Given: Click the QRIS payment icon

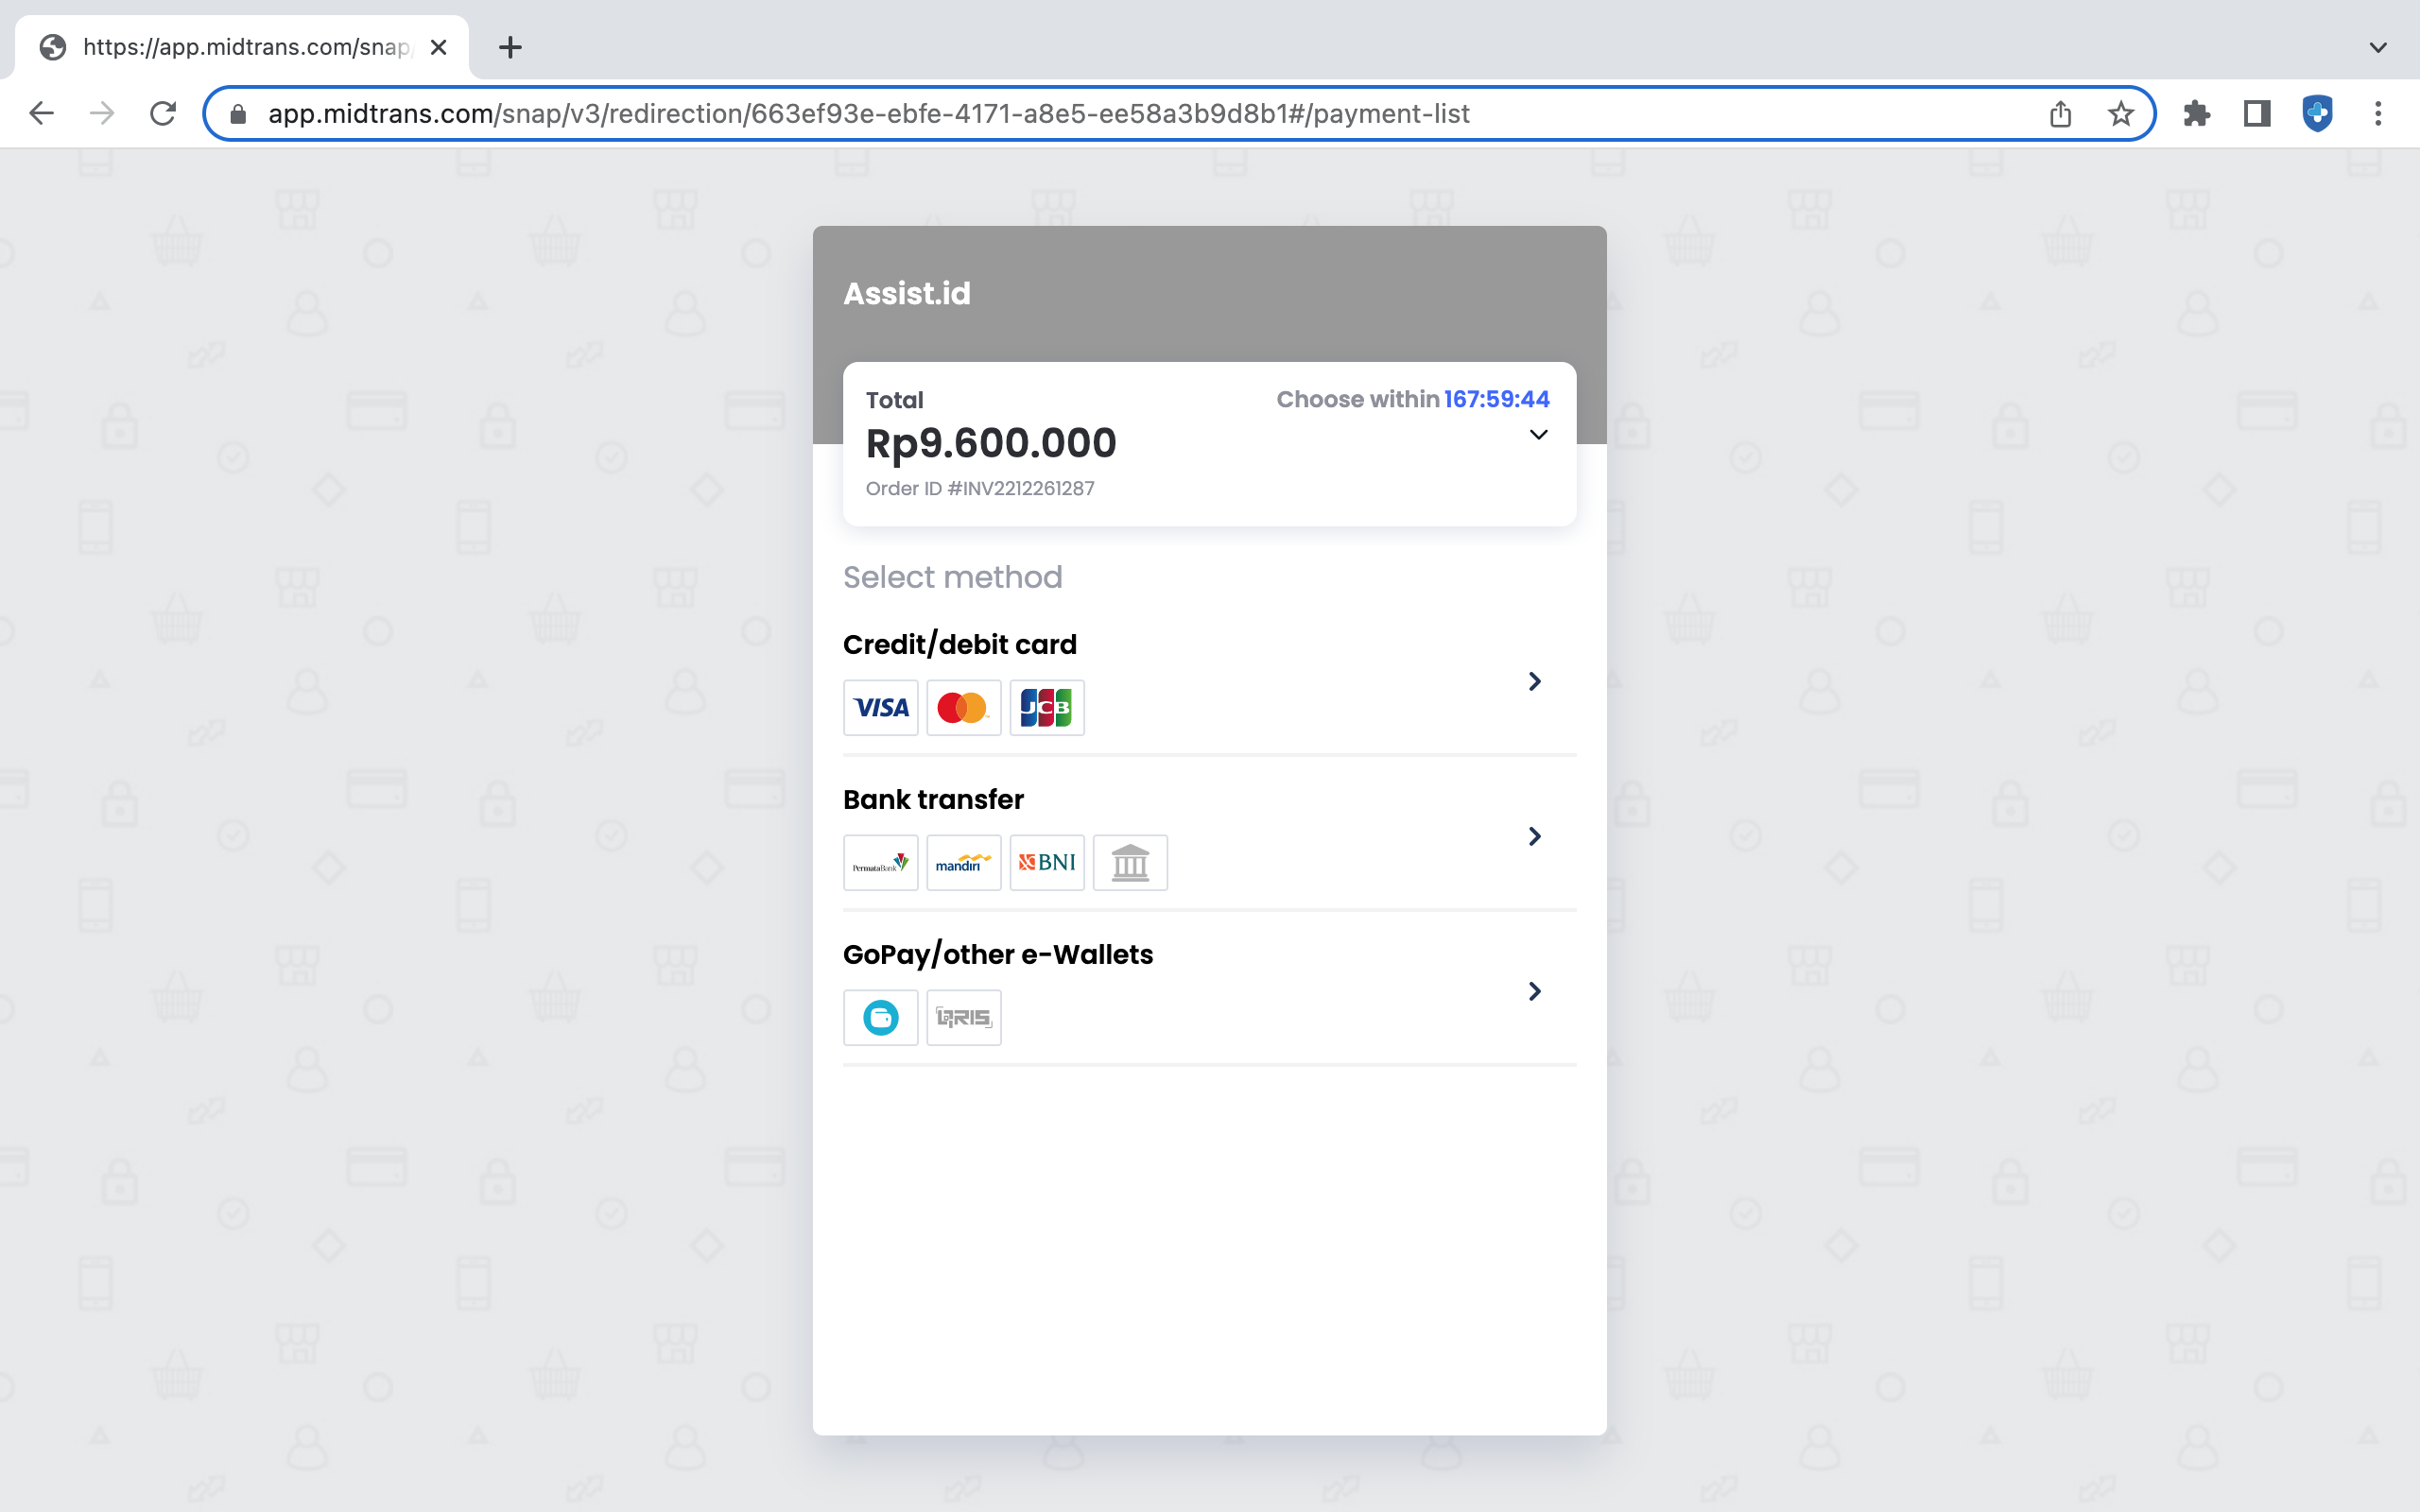Looking at the screenshot, I should point(963,1018).
